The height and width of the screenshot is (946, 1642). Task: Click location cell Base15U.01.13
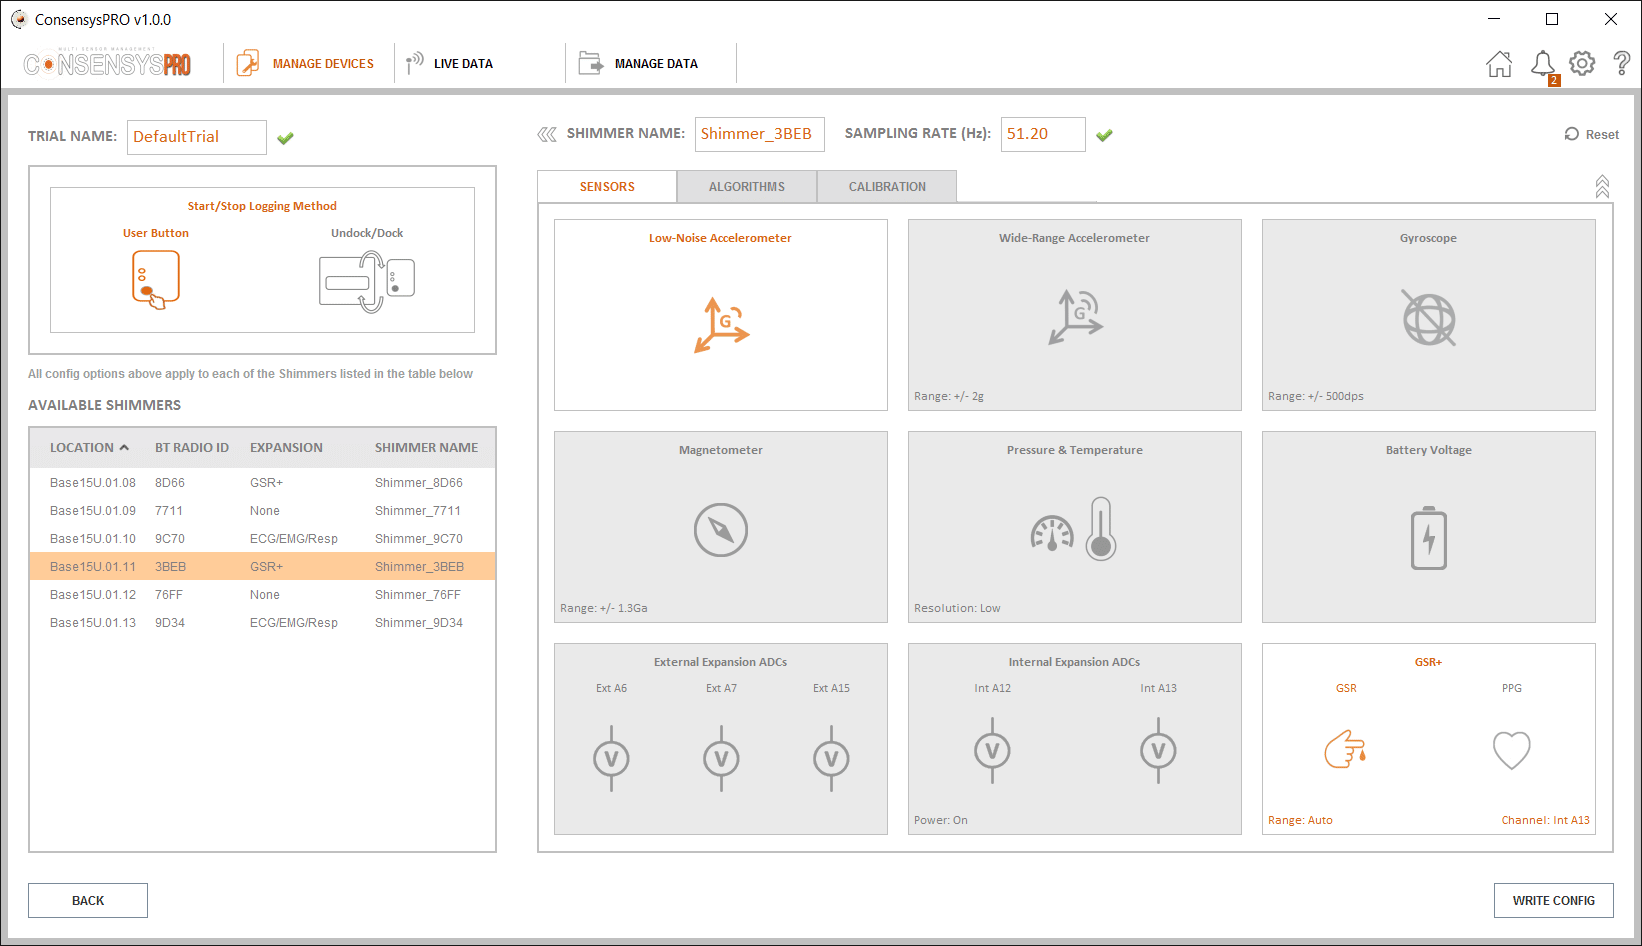pyautogui.click(x=93, y=623)
